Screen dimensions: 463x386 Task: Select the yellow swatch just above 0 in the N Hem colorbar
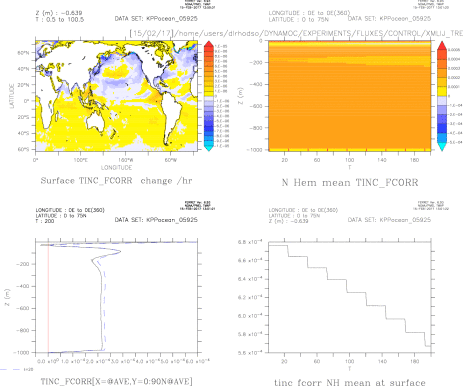442,91
